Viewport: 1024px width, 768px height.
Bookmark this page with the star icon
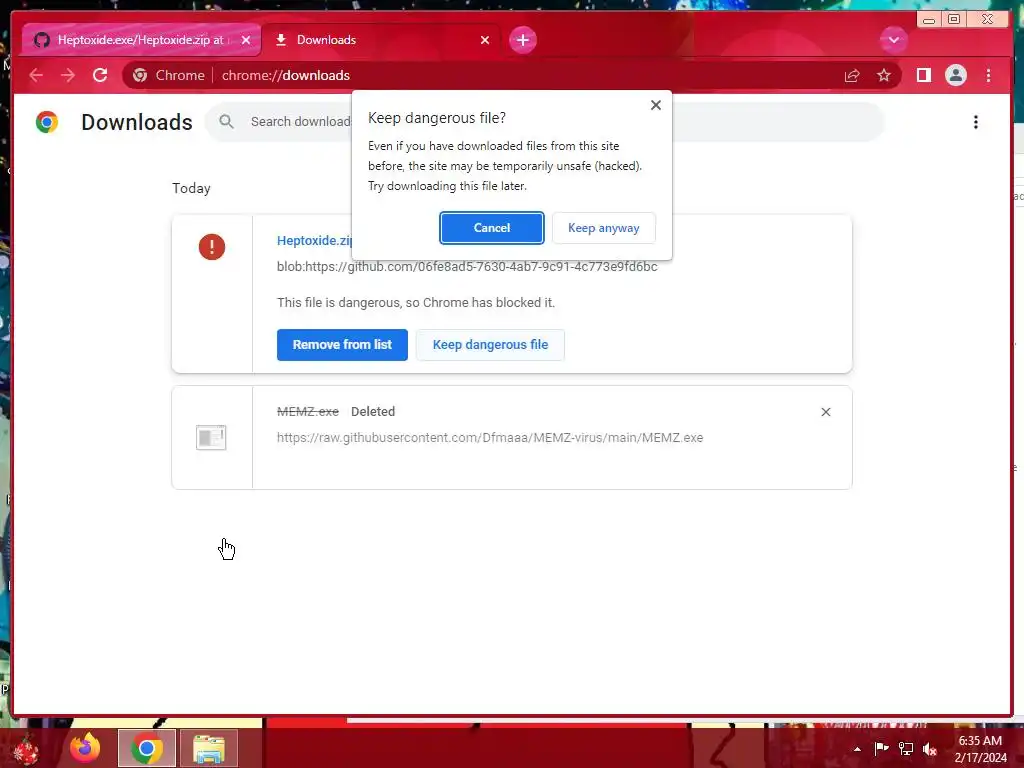[x=884, y=75]
